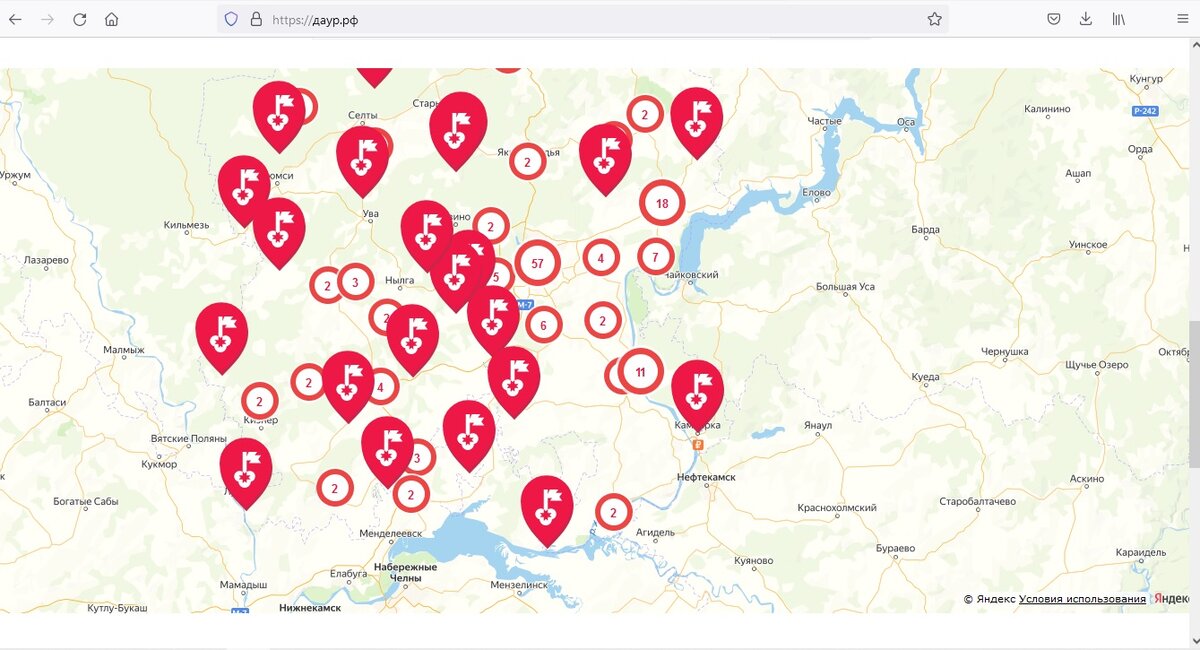Select the cluster marker showing 18
This screenshot has height=650, width=1200.
(x=662, y=203)
